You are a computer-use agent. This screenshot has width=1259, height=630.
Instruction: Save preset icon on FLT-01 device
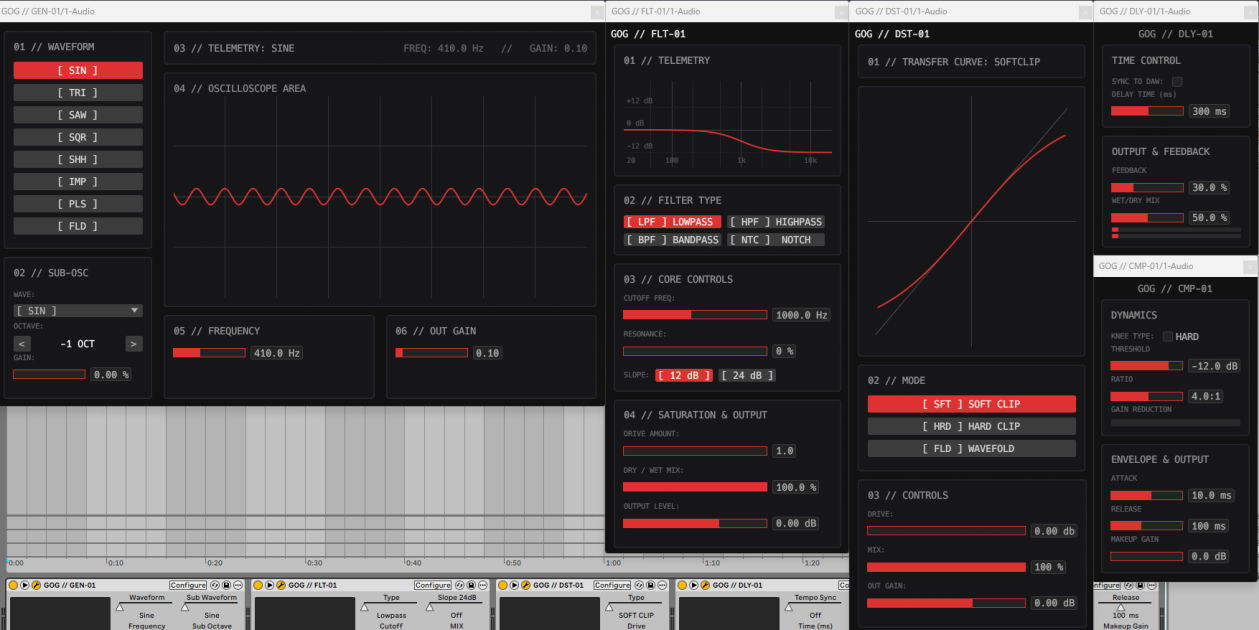pyautogui.click(x=471, y=585)
